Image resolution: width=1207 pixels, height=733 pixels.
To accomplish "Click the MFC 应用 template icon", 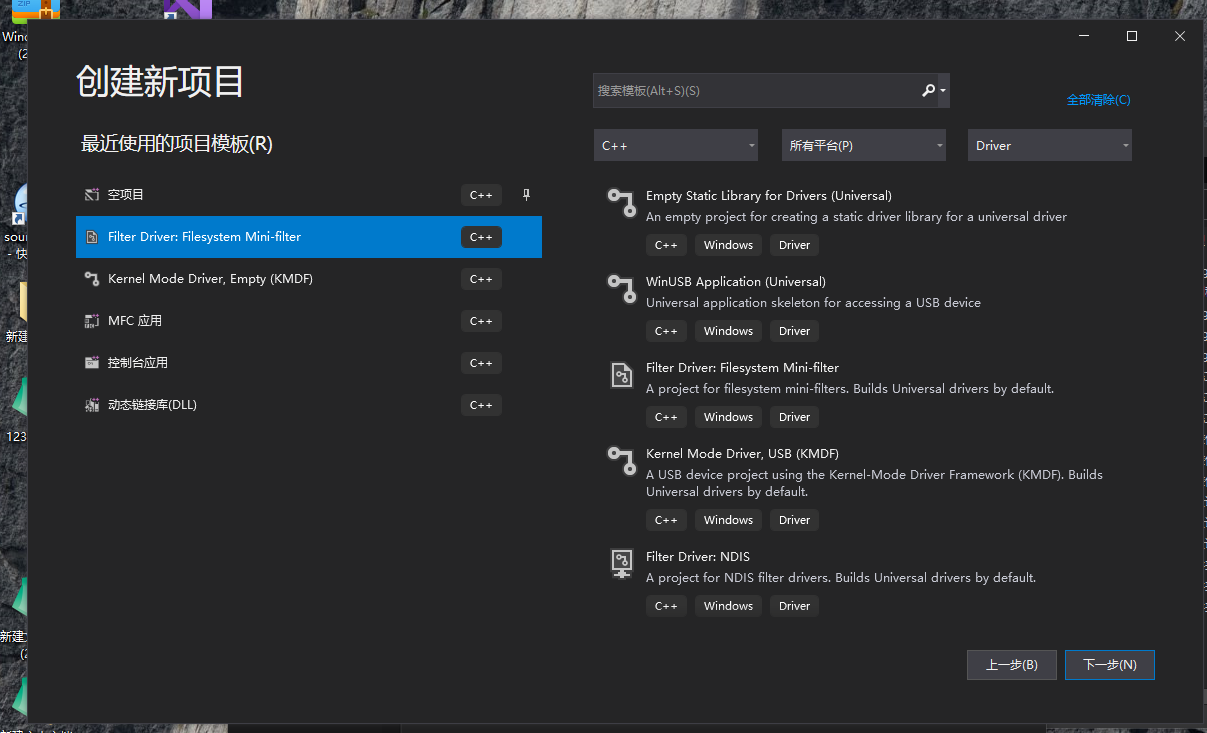I will coord(92,321).
